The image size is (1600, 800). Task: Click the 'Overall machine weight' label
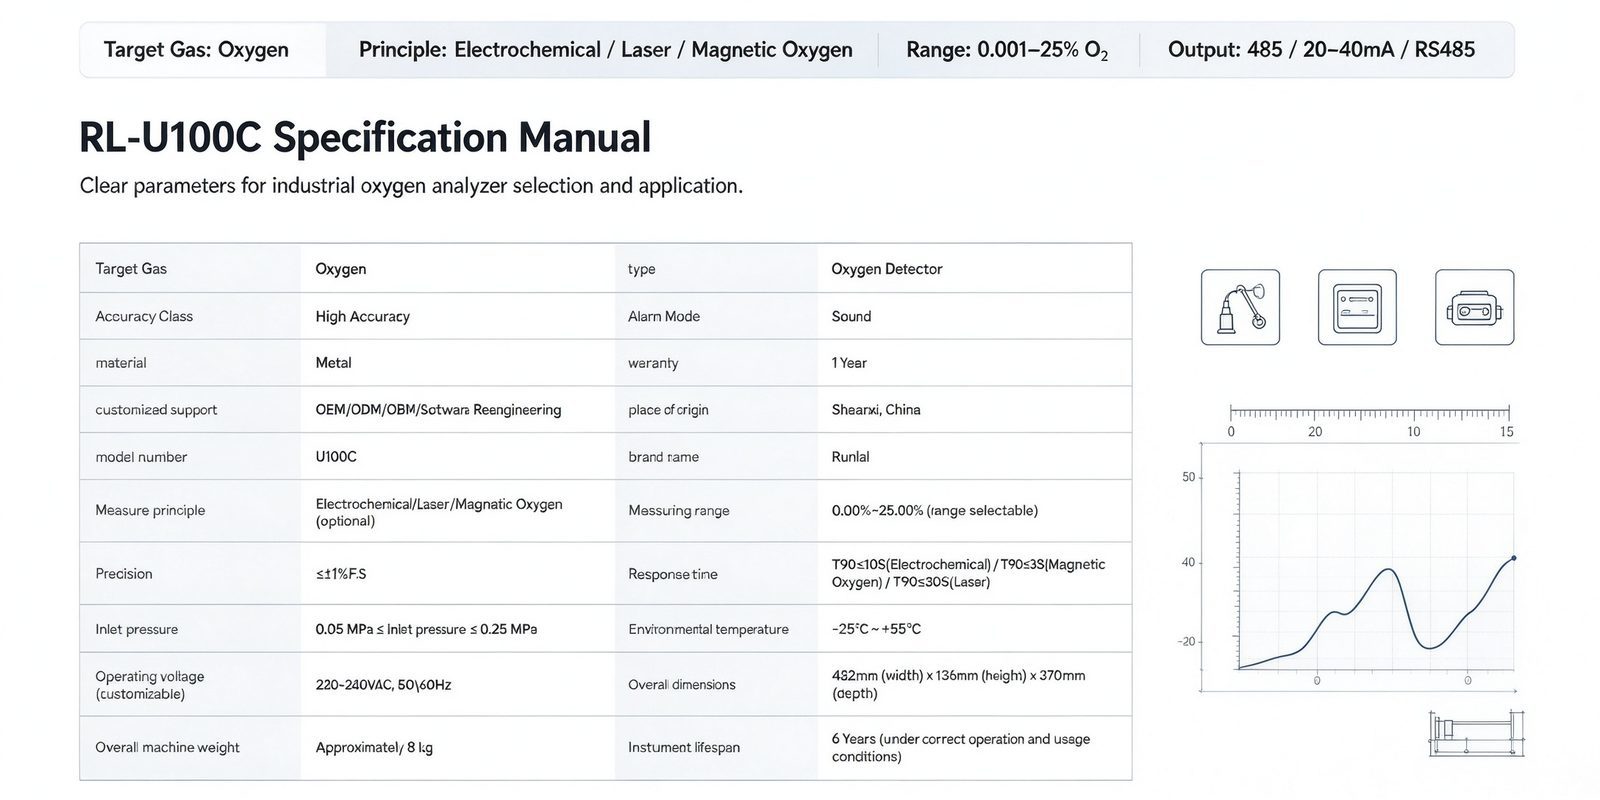[167, 747]
